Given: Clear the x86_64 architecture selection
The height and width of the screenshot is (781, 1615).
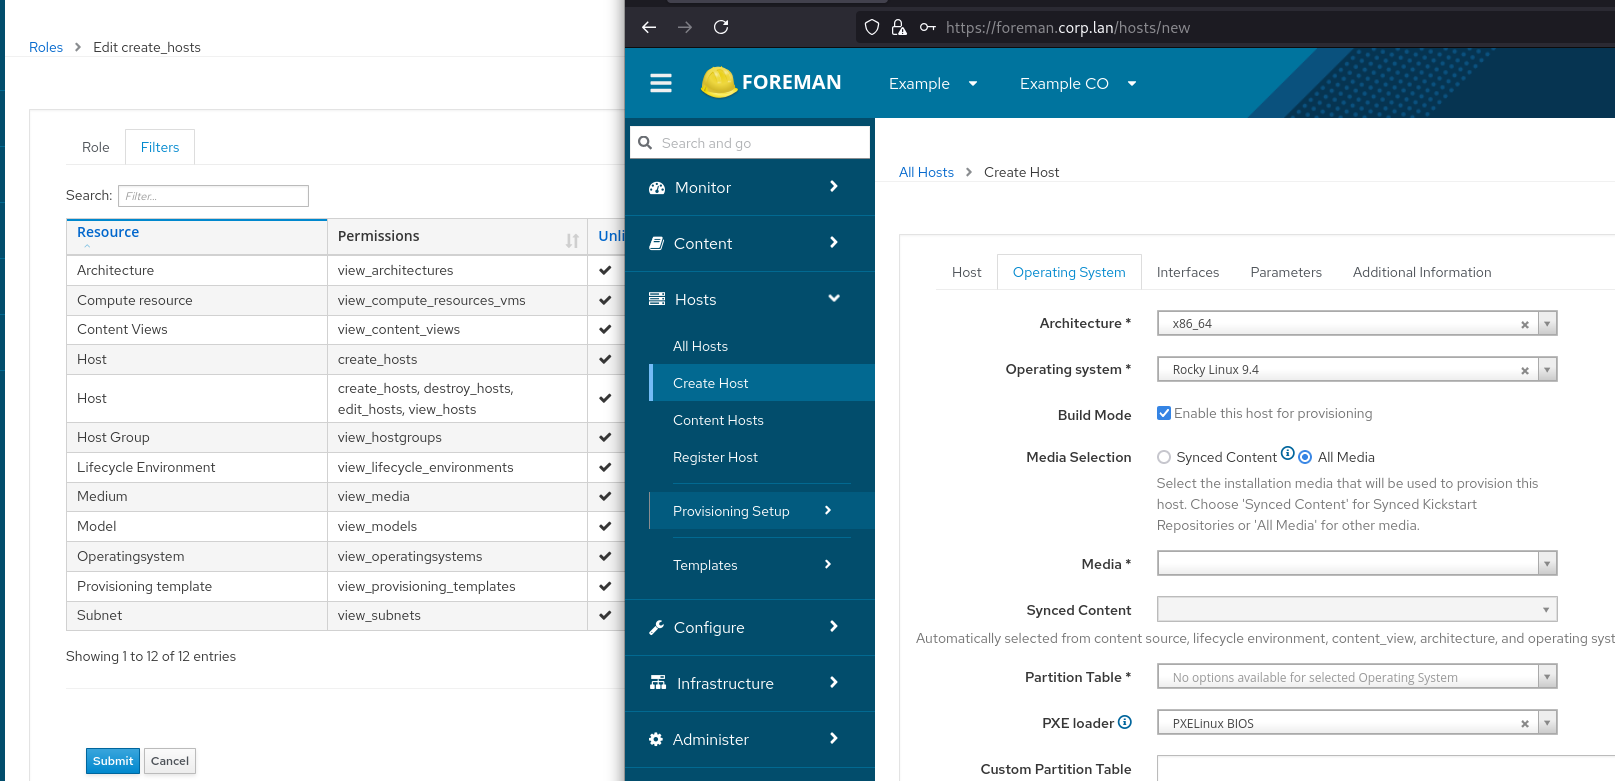Looking at the screenshot, I should tap(1525, 324).
